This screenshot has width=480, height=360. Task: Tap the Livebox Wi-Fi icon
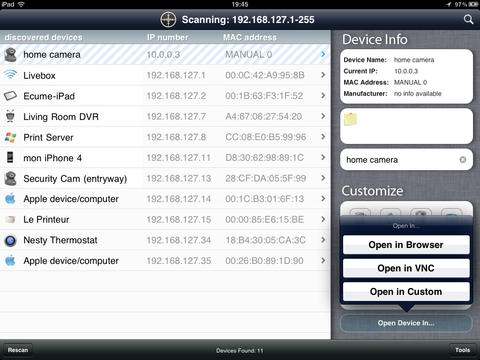click(x=10, y=75)
